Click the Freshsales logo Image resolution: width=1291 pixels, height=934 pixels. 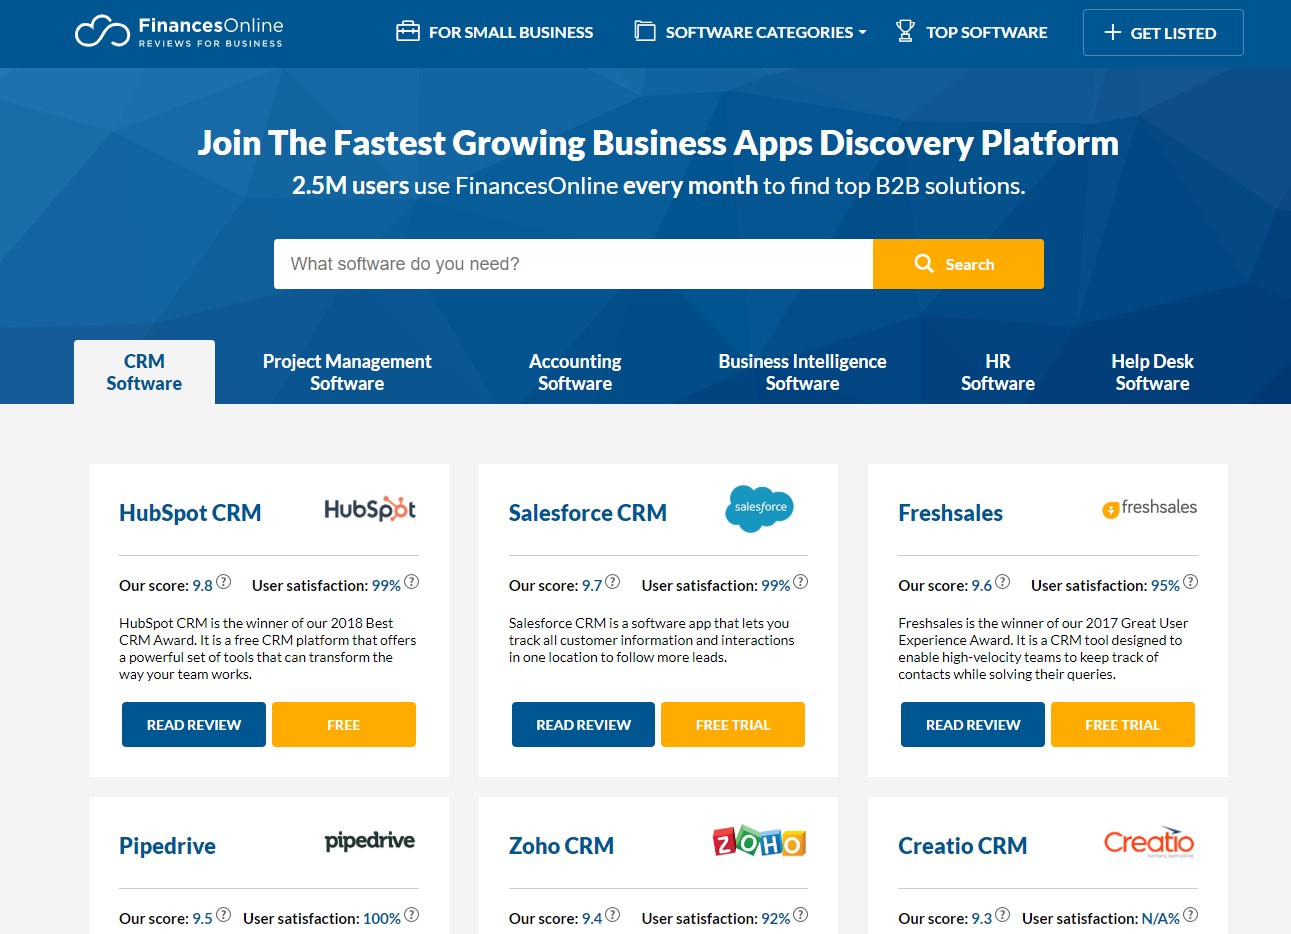(1149, 508)
